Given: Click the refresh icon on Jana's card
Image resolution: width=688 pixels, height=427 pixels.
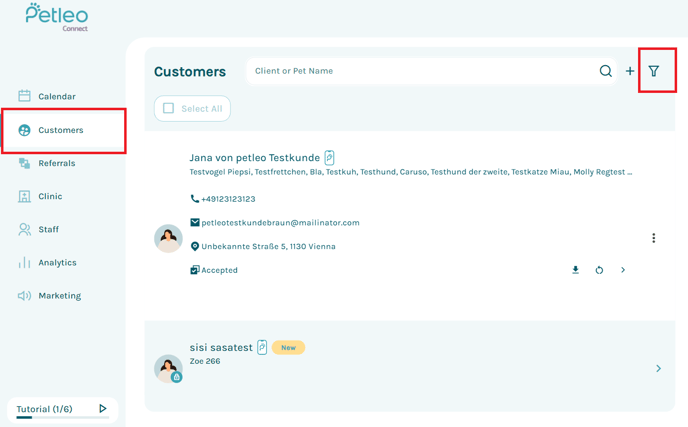Looking at the screenshot, I should tap(599, 270).
